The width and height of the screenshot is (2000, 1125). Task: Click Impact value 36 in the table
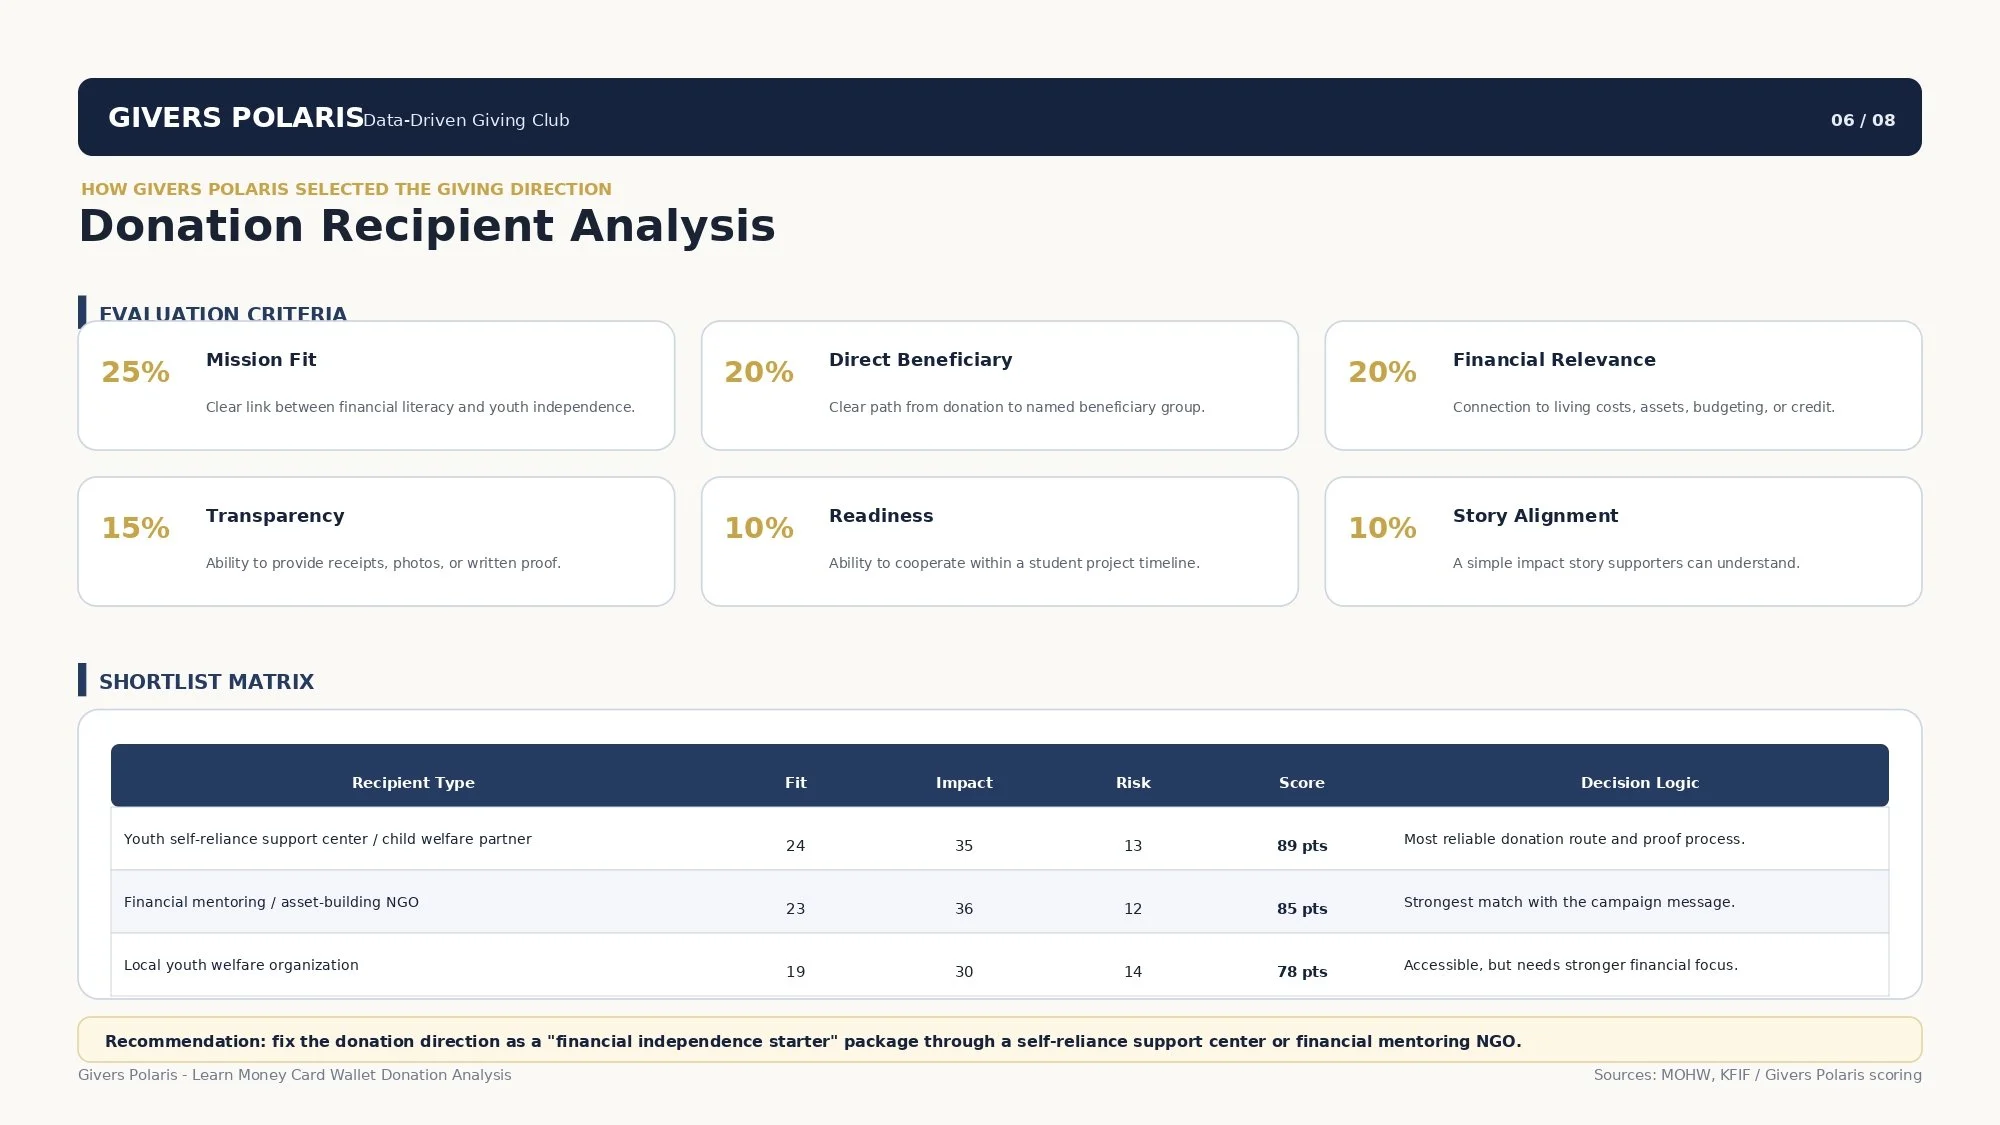point(964,909)
